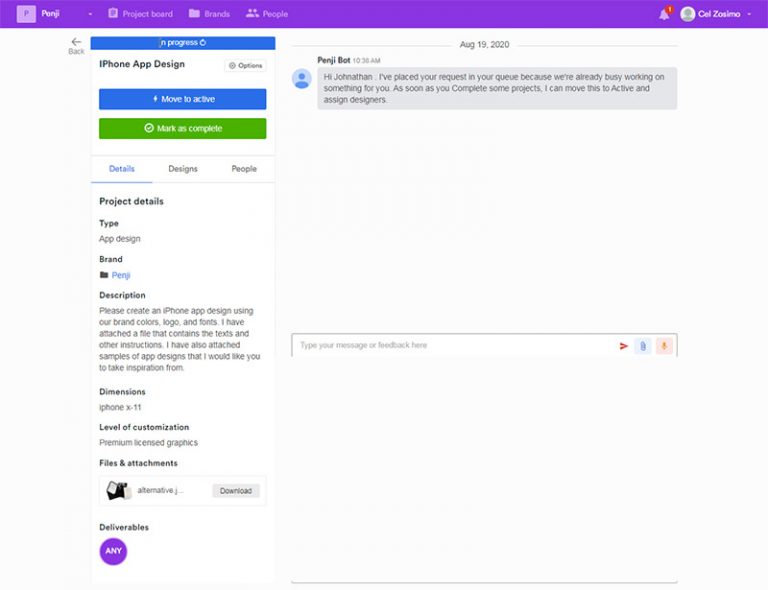The image size is (768, 590).
Task: Download the alternative.j... attachment
Action: (x=236, y=491)
